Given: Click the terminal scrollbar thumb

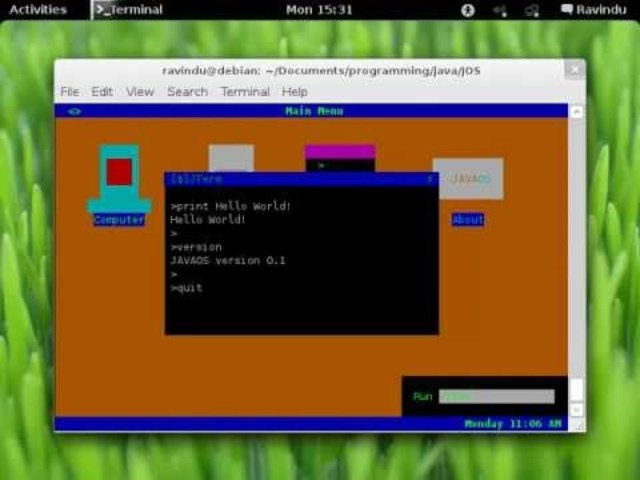Looking at the screenshot, I should tap(576, 390).
